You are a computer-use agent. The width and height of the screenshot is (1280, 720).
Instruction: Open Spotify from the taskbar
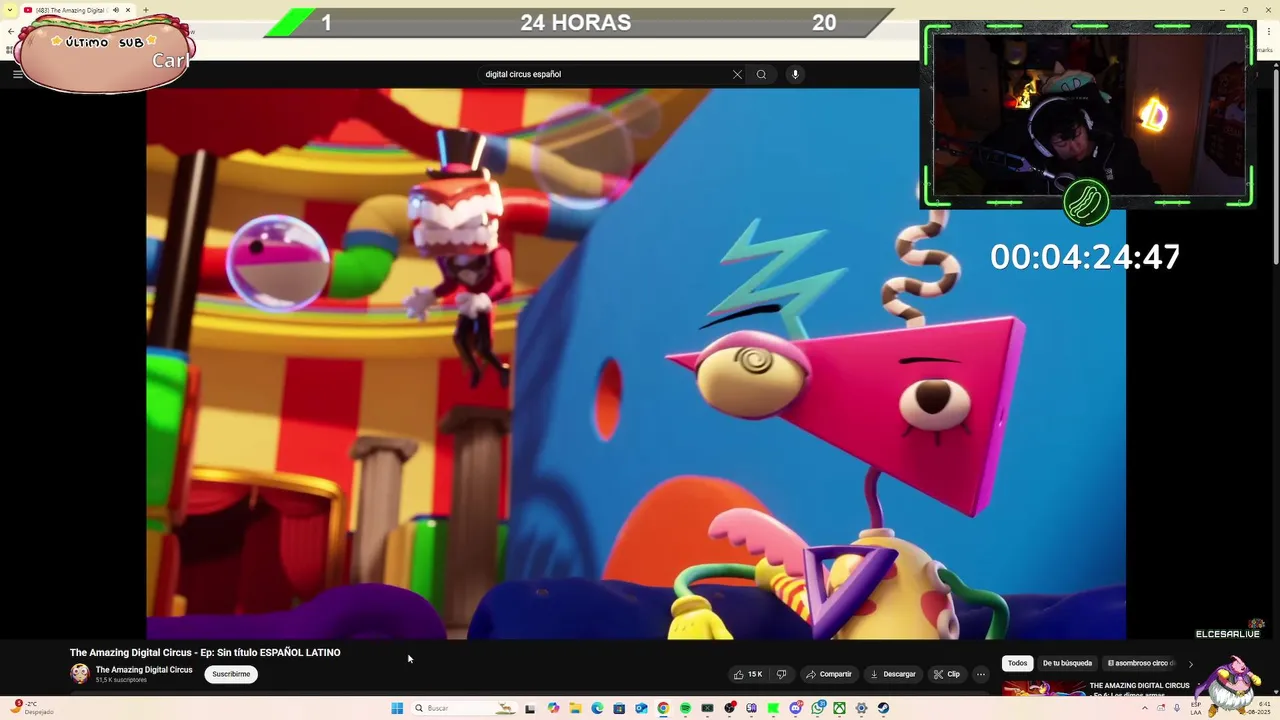coord(685,708)
